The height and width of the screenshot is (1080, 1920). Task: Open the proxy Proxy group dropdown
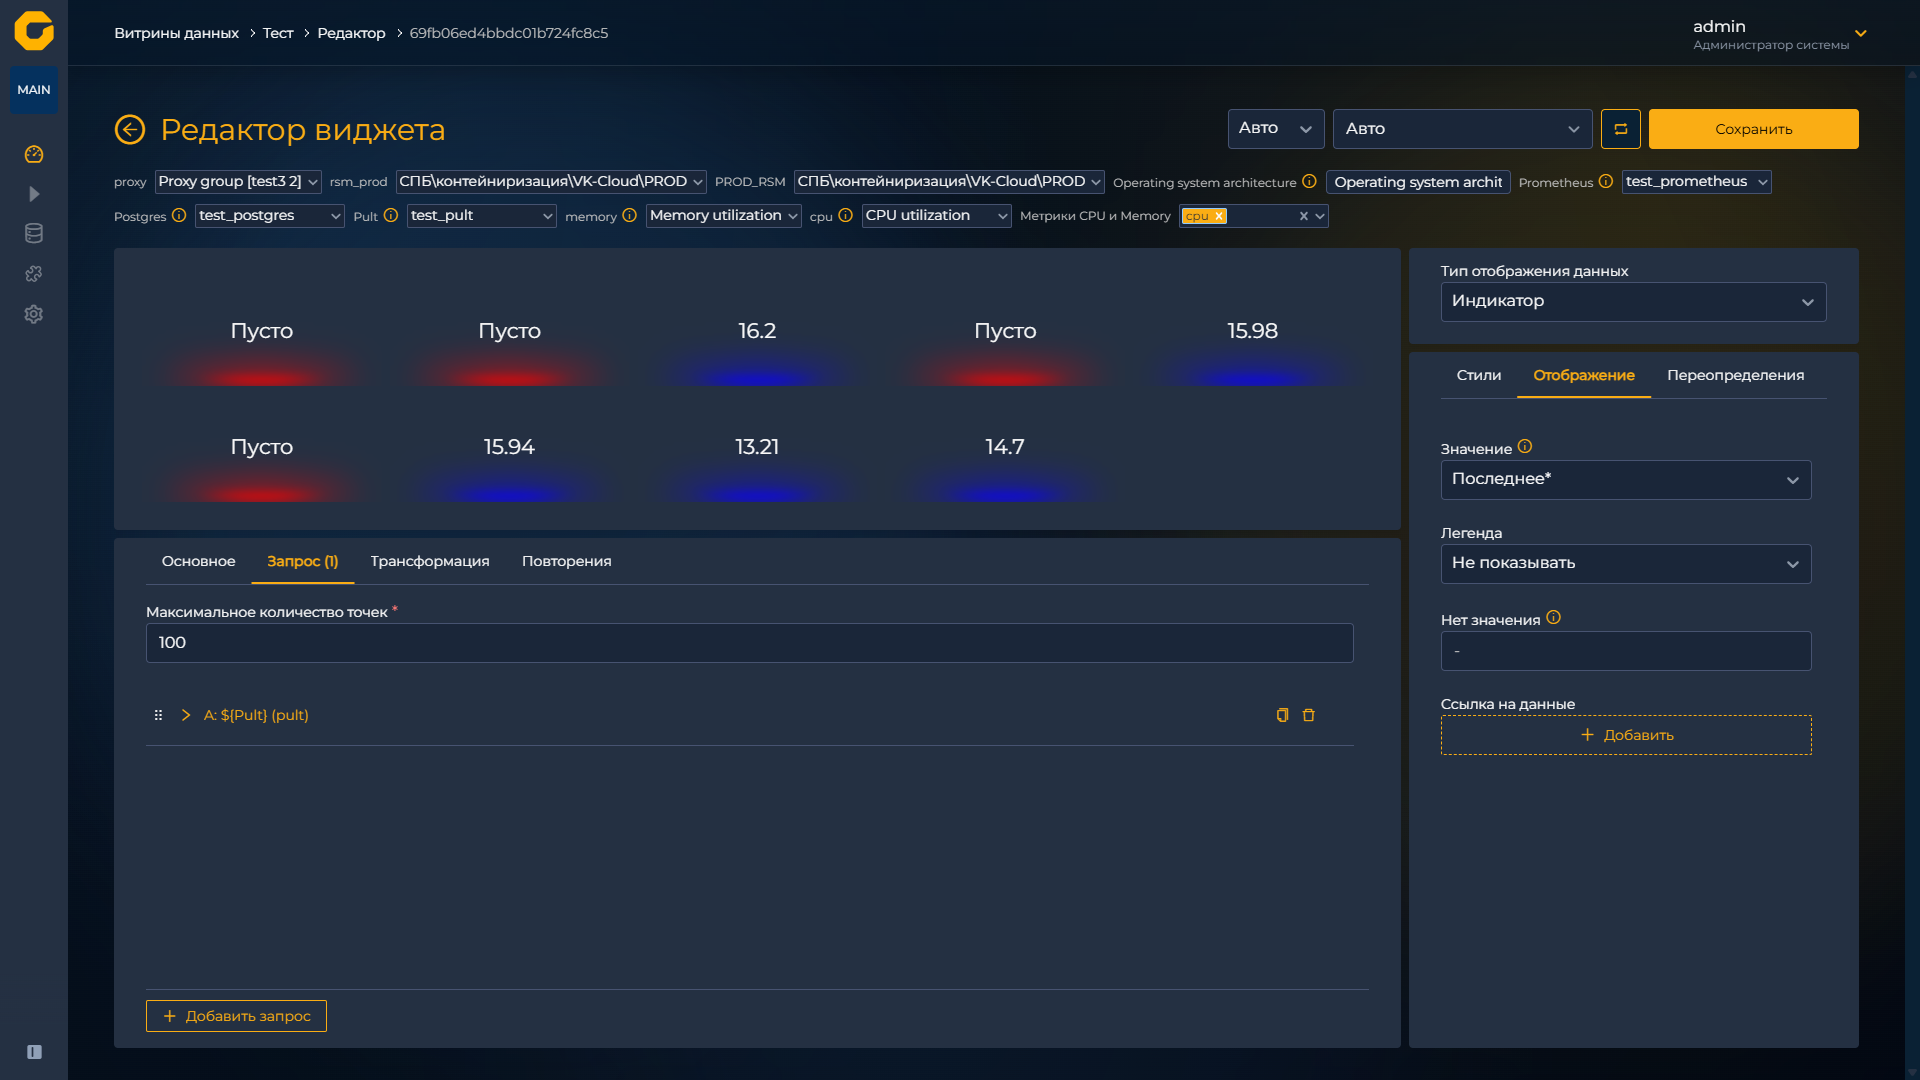[238, 182]
